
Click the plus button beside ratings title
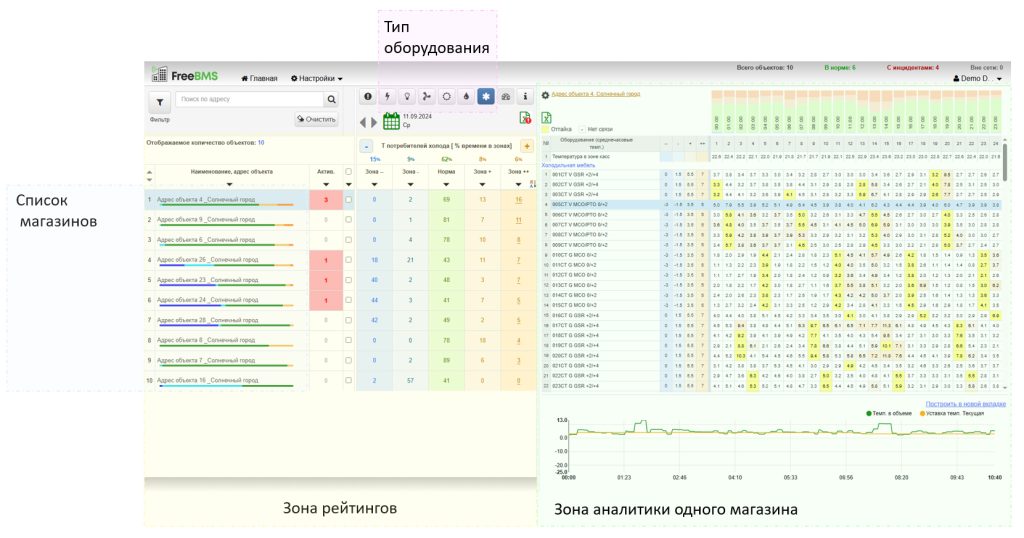(526, 146)
